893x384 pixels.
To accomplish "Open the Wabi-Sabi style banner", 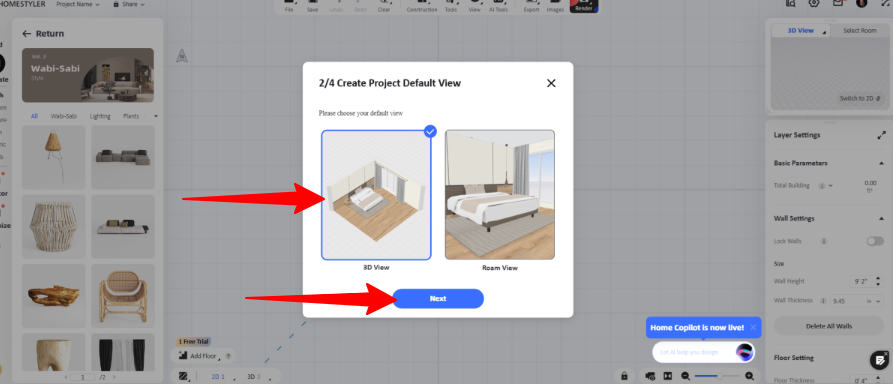I will pyautogui.click(x=88, y=75).
